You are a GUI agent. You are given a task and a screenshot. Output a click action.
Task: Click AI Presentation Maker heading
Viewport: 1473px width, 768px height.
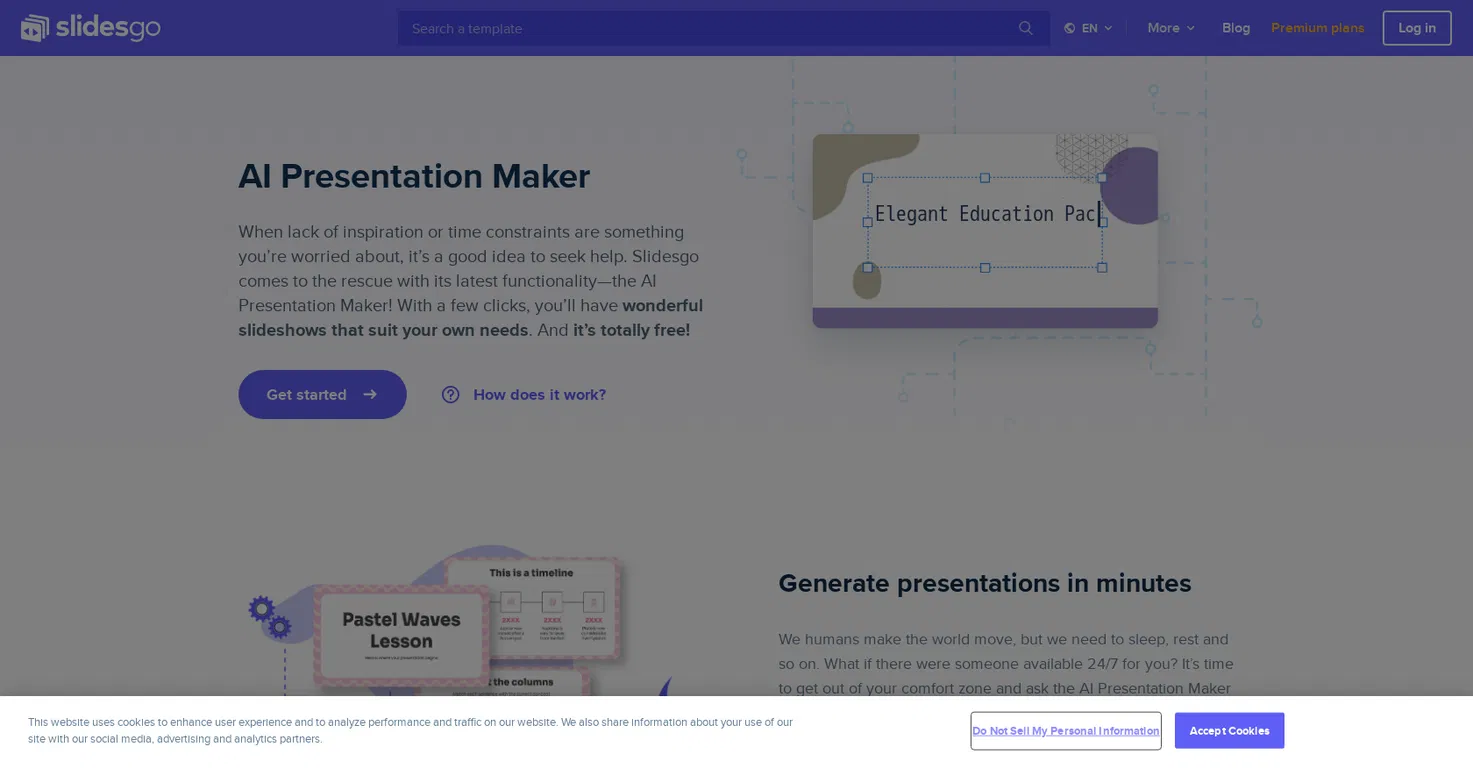pyautogui.click(x=414, y=176)
